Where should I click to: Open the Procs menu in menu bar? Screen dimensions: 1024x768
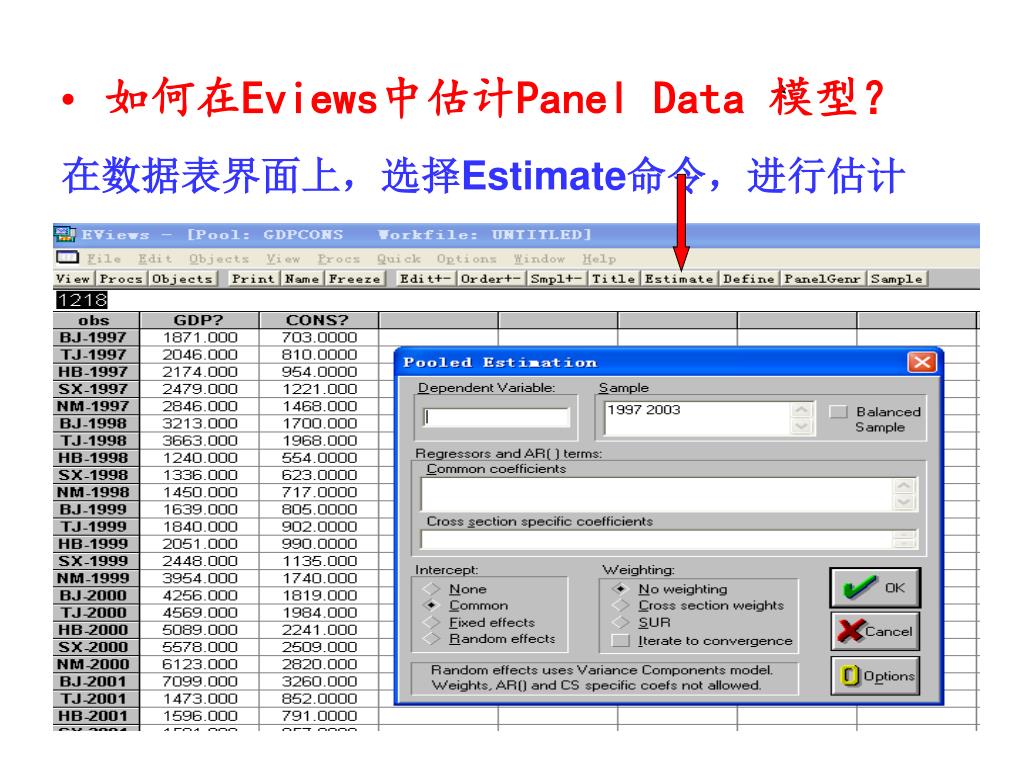[x=338, y=259]
